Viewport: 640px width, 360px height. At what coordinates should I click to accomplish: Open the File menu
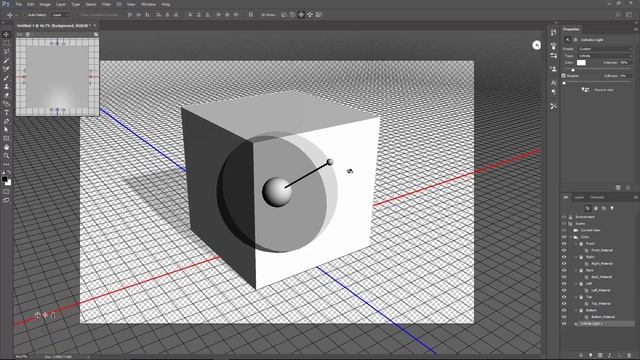point(18,4)
